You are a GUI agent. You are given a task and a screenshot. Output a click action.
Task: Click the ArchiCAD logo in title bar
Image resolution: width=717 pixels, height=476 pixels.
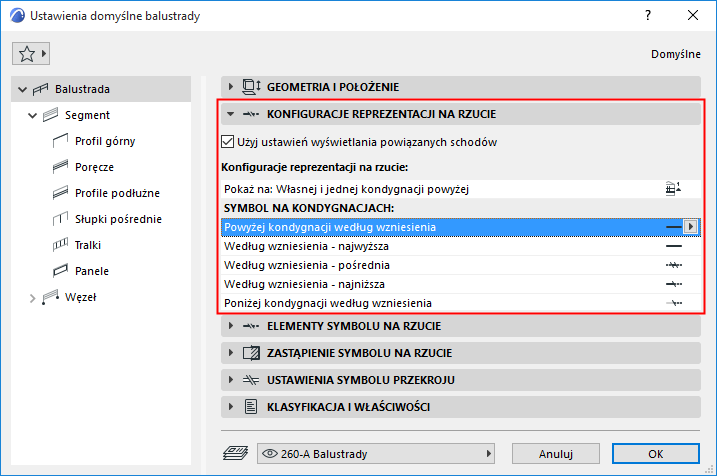coord(17,16)
